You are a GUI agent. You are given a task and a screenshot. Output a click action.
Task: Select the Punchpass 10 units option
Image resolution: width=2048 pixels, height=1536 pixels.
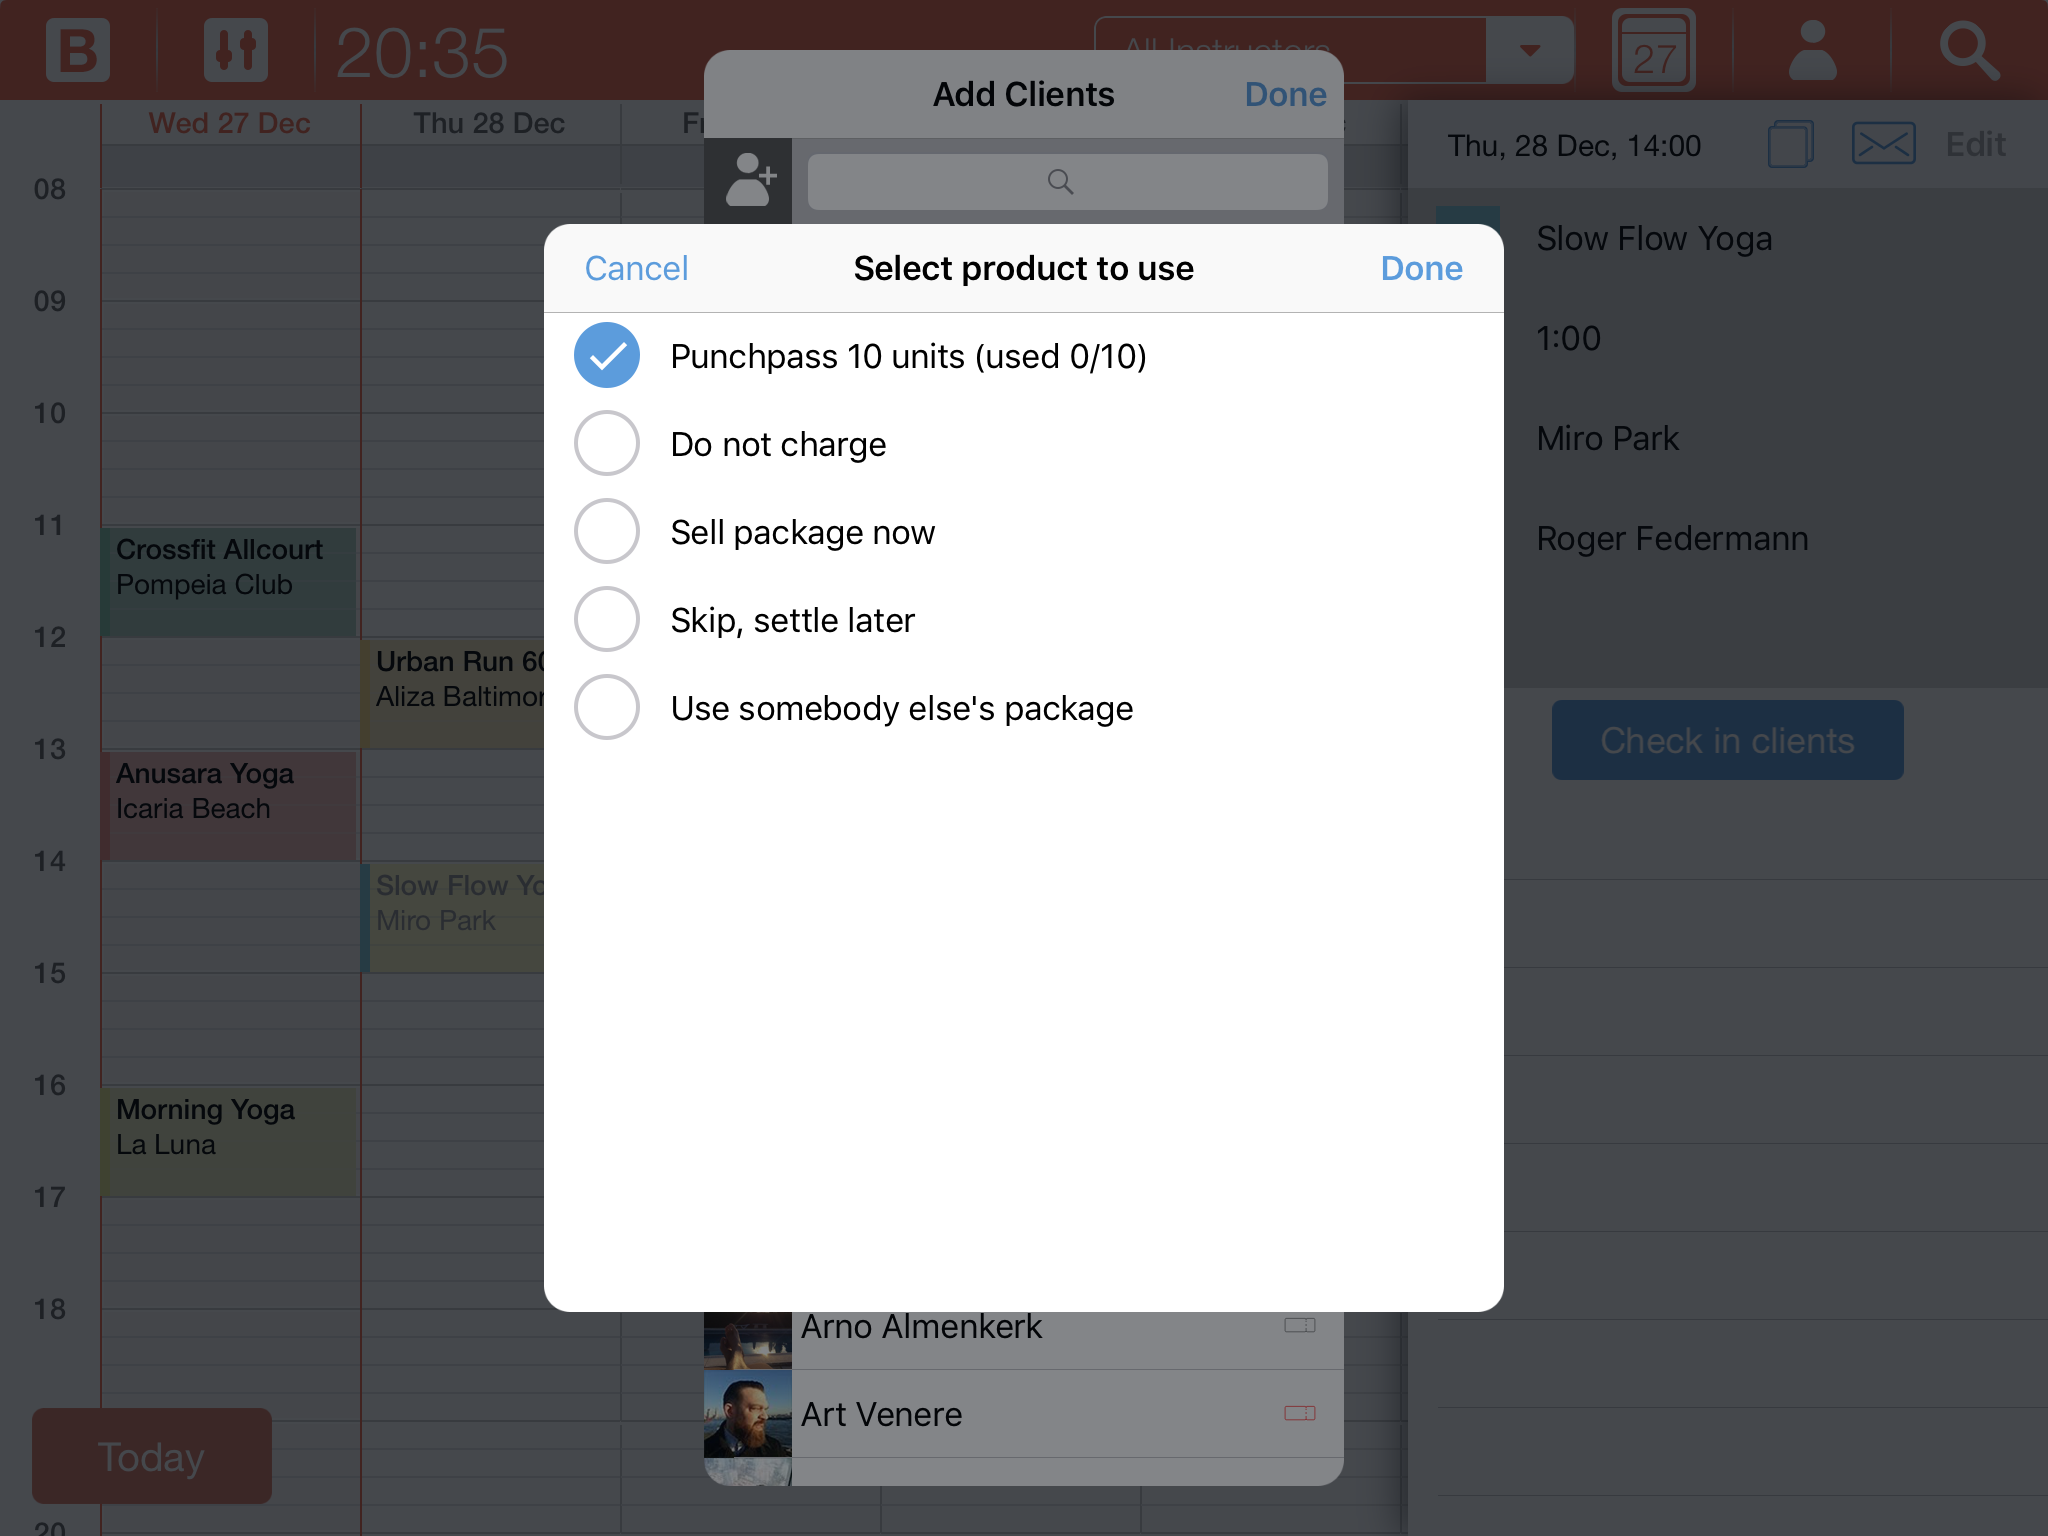pyautogui.click(x=607, y=356)
